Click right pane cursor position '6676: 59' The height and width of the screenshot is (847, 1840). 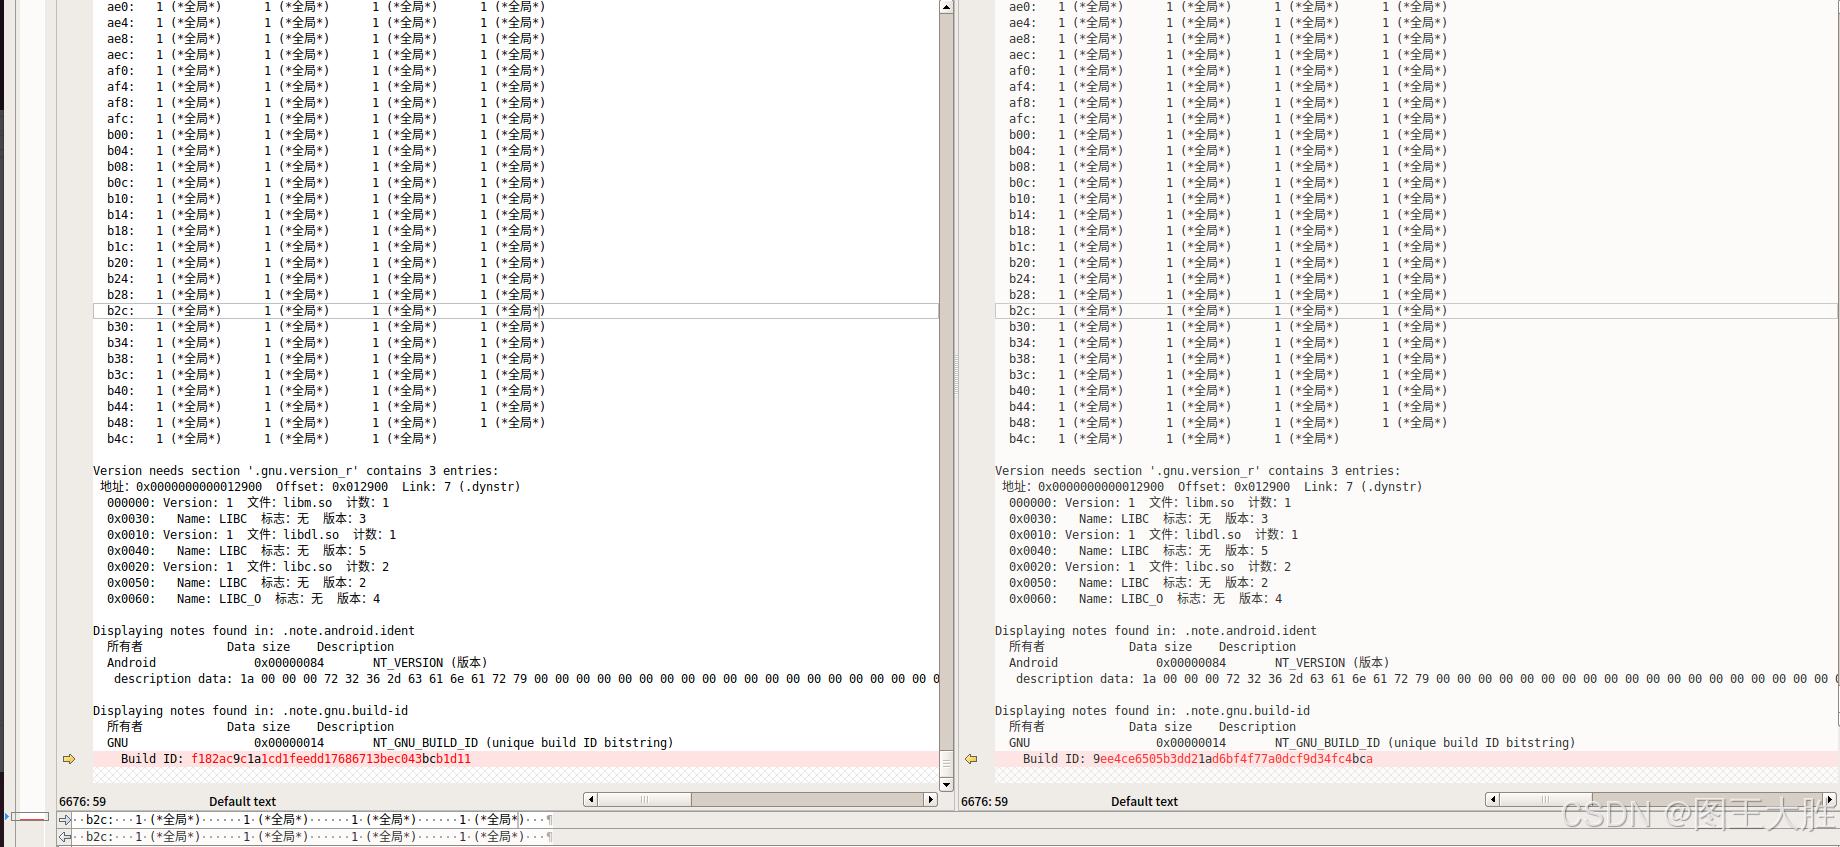tap(984, 802)
